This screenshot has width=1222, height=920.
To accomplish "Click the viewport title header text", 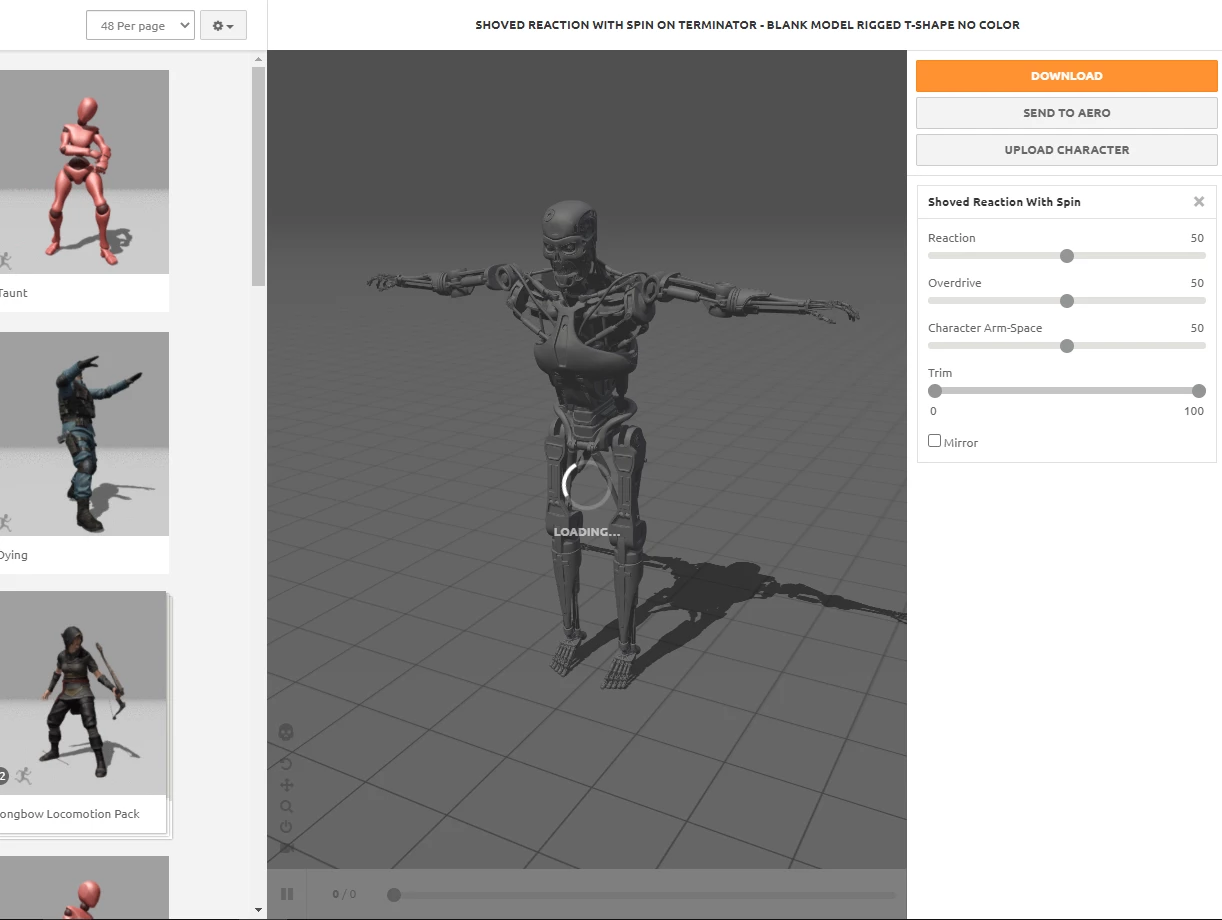I will 748,25.
